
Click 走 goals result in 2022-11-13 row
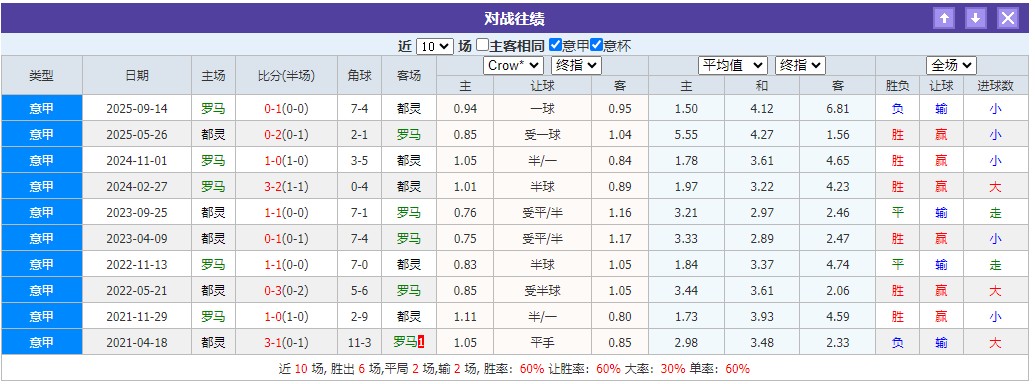click(x=995, y=265)
